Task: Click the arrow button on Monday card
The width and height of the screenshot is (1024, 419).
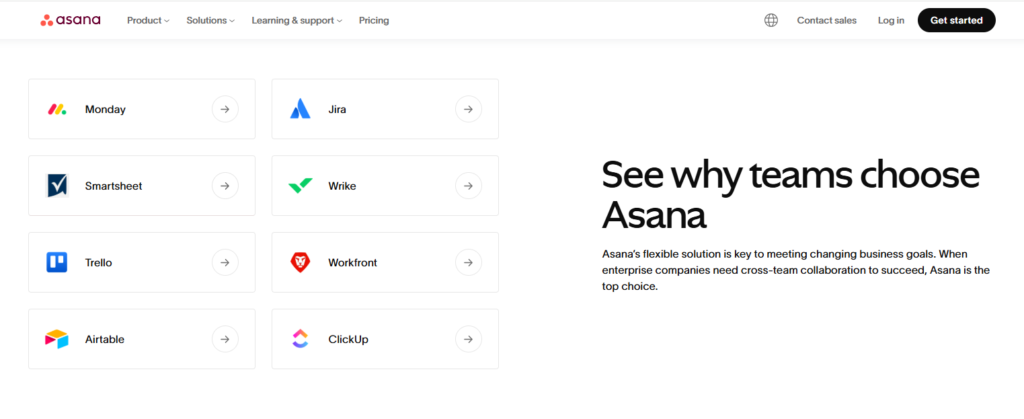Action: [225, 109]
